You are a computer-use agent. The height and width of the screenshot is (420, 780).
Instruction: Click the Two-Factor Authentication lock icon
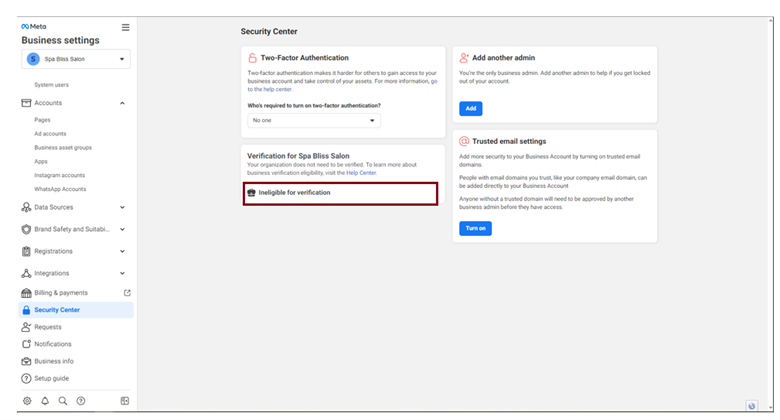(252, 58)
